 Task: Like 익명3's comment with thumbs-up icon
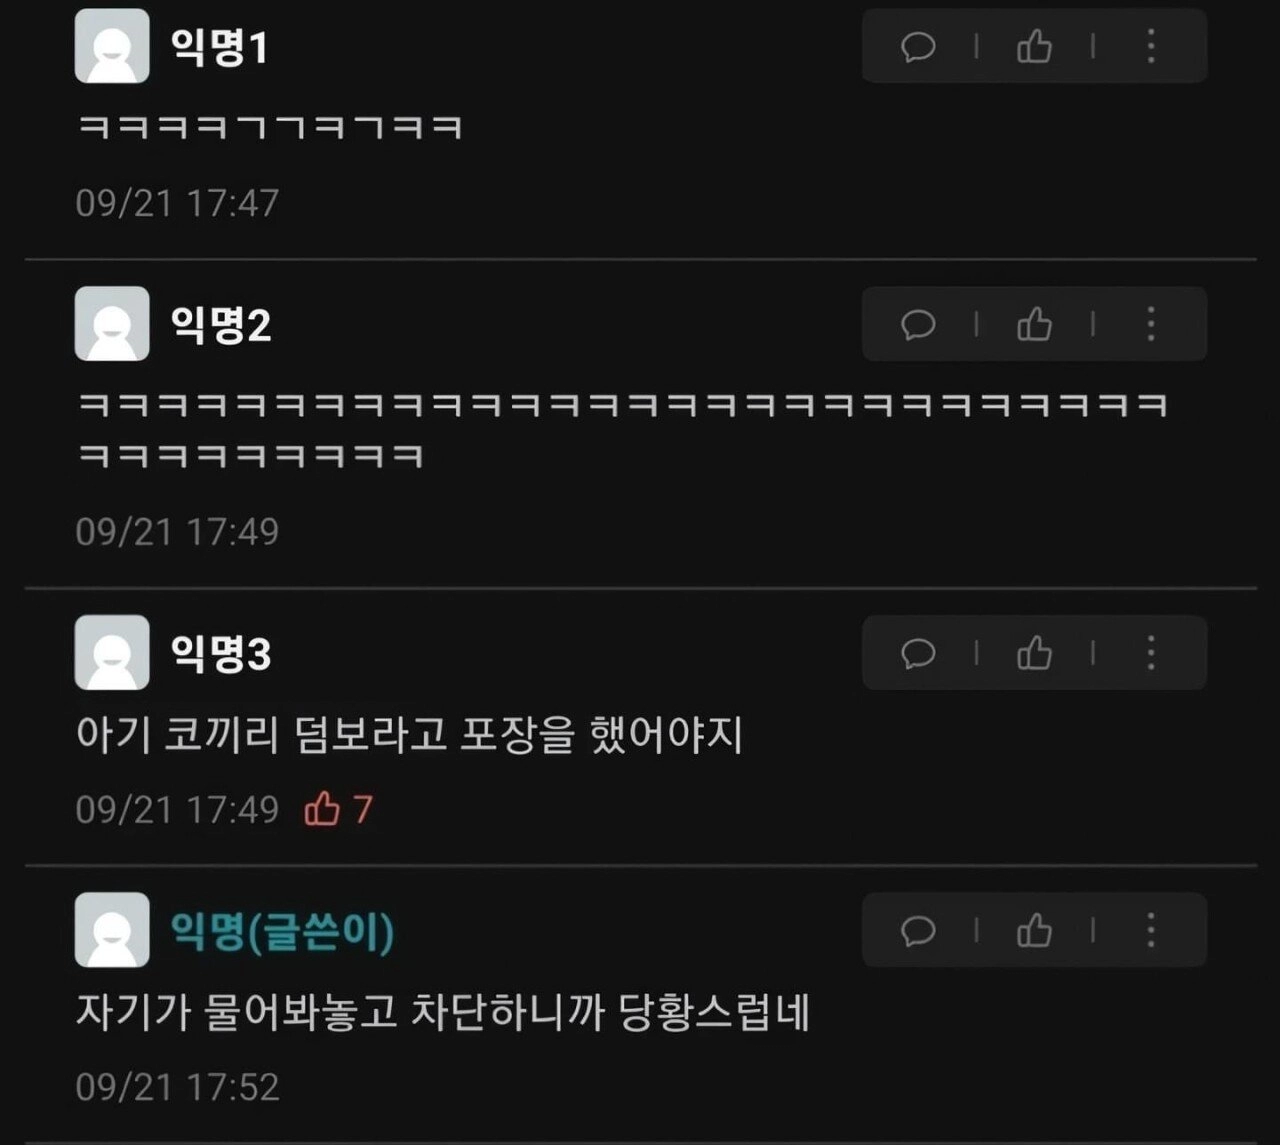(x=1034, y=652)
